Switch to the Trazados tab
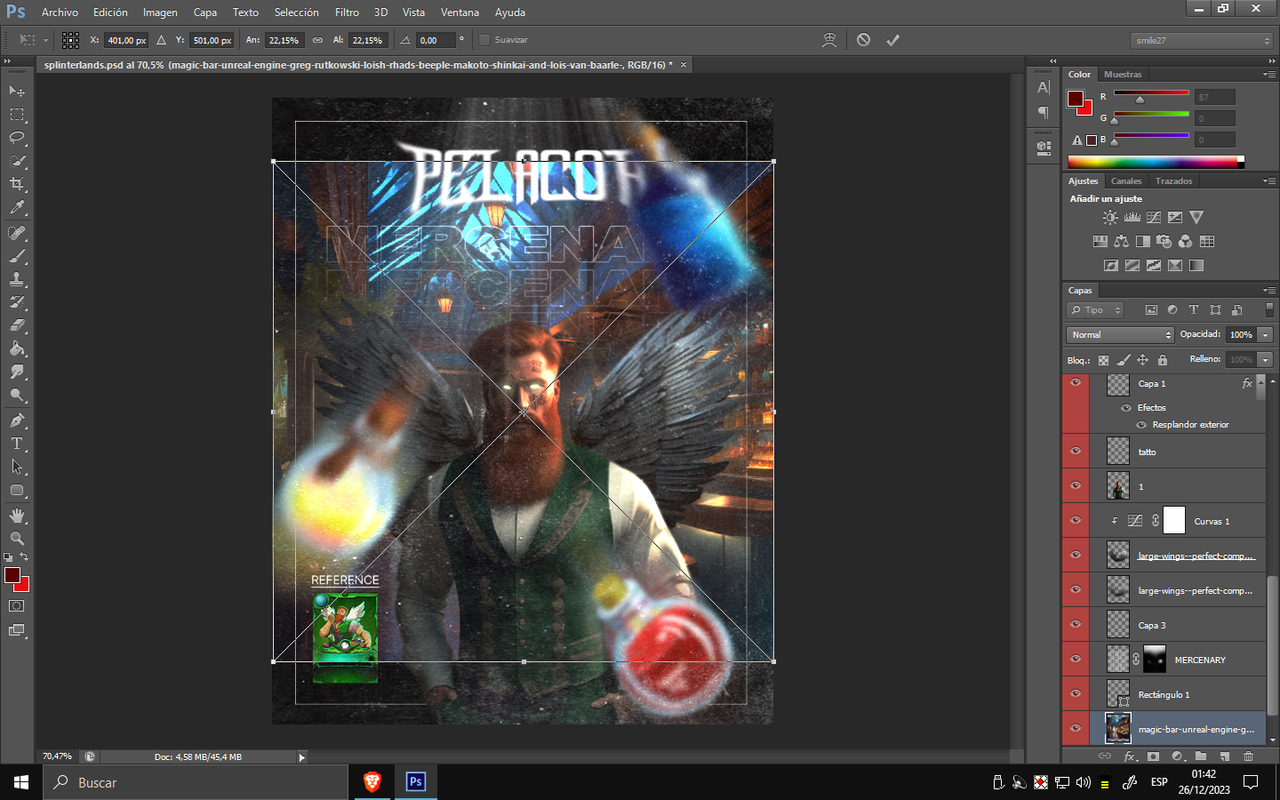The width and height of the screenshot is (1280, 800). pyautogui.click(x=1173, y=181)
